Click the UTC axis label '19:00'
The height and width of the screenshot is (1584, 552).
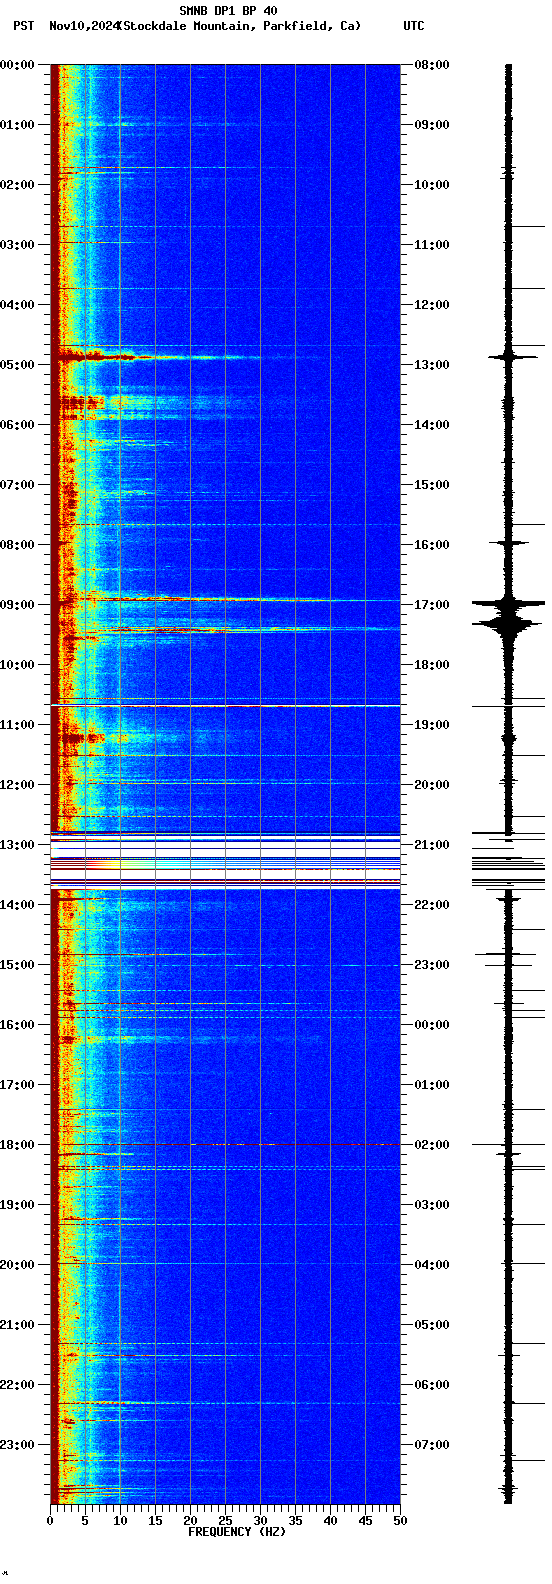[x=432, y=725]
